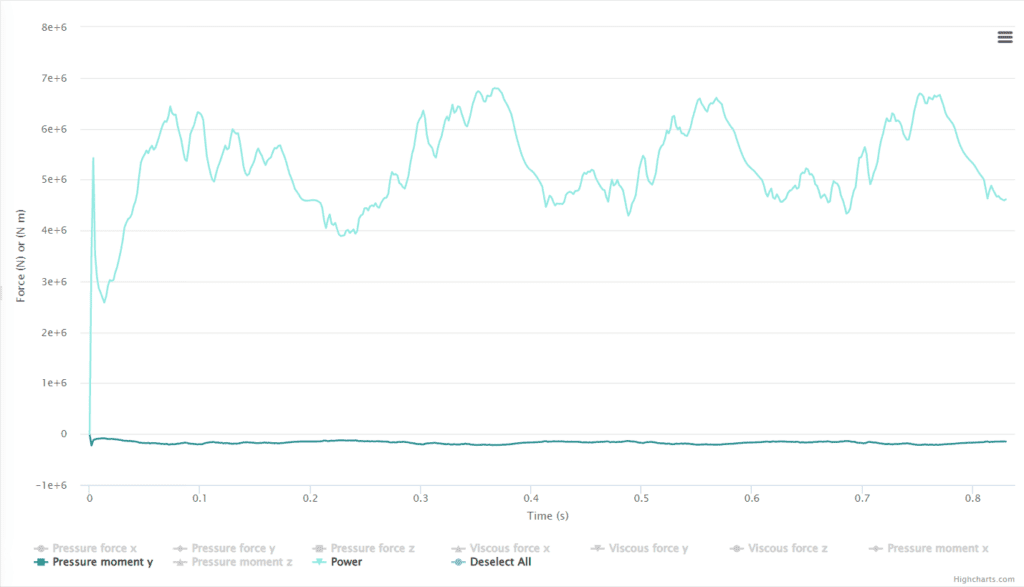The image size is (1024, 587).
Task: Click the Viscous force y legend marker icon
Action: click(x=596, y=548)
